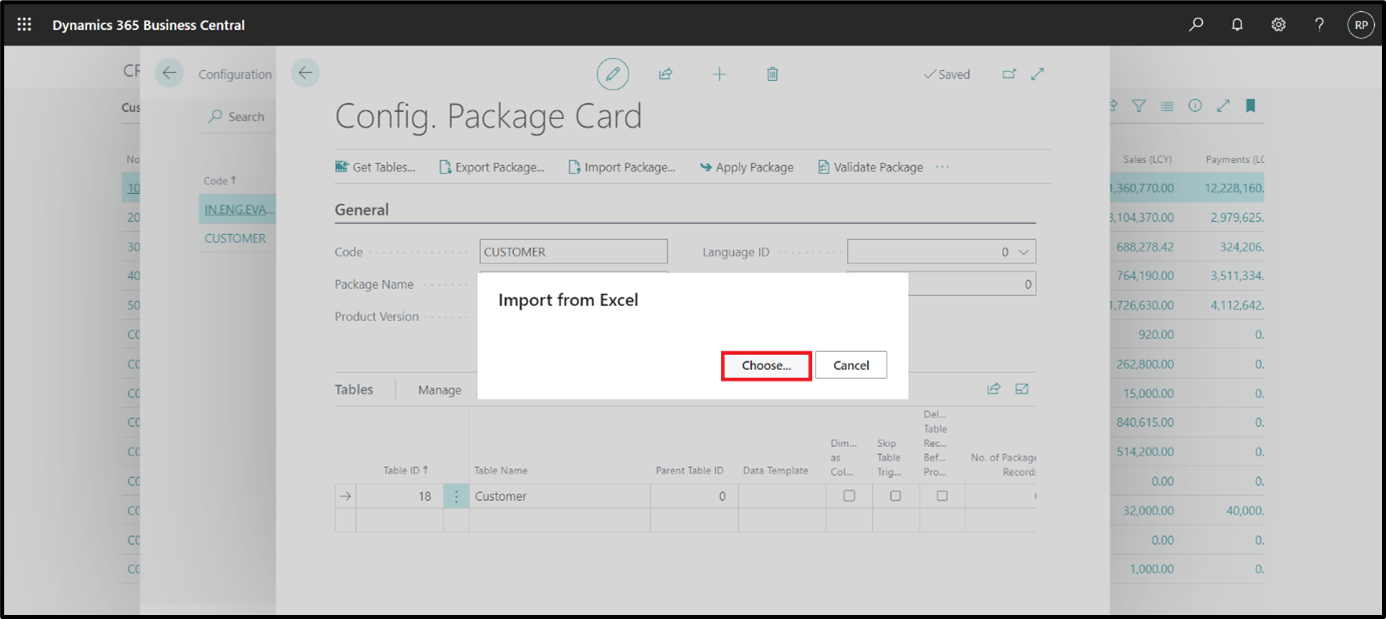Click the Table ID cell 18
The width and height of the screenshot is (1386, 619).
tap(400, 496)
